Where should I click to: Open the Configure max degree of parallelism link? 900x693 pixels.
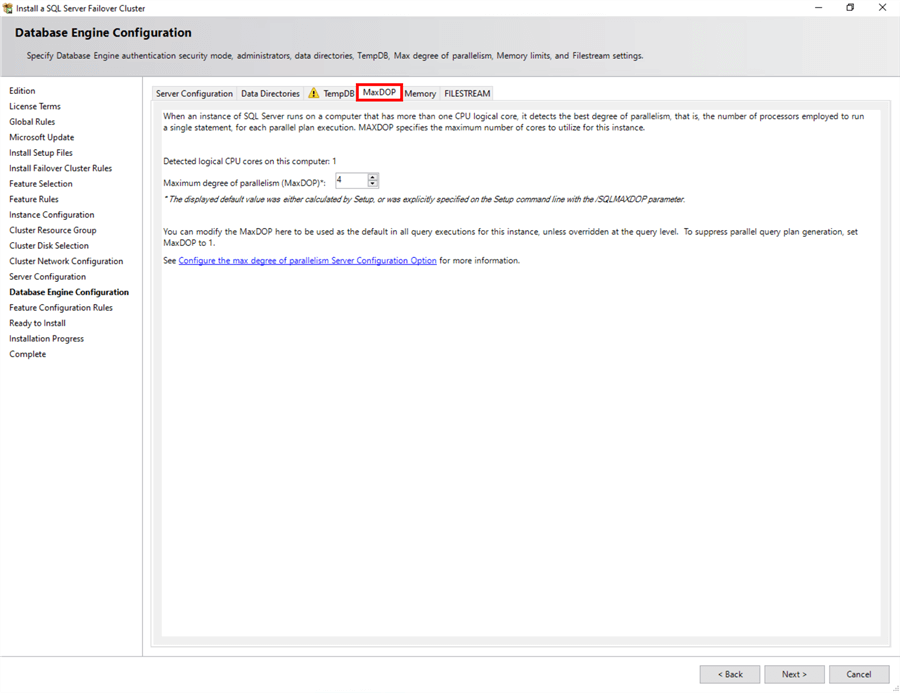pos(308,261)
